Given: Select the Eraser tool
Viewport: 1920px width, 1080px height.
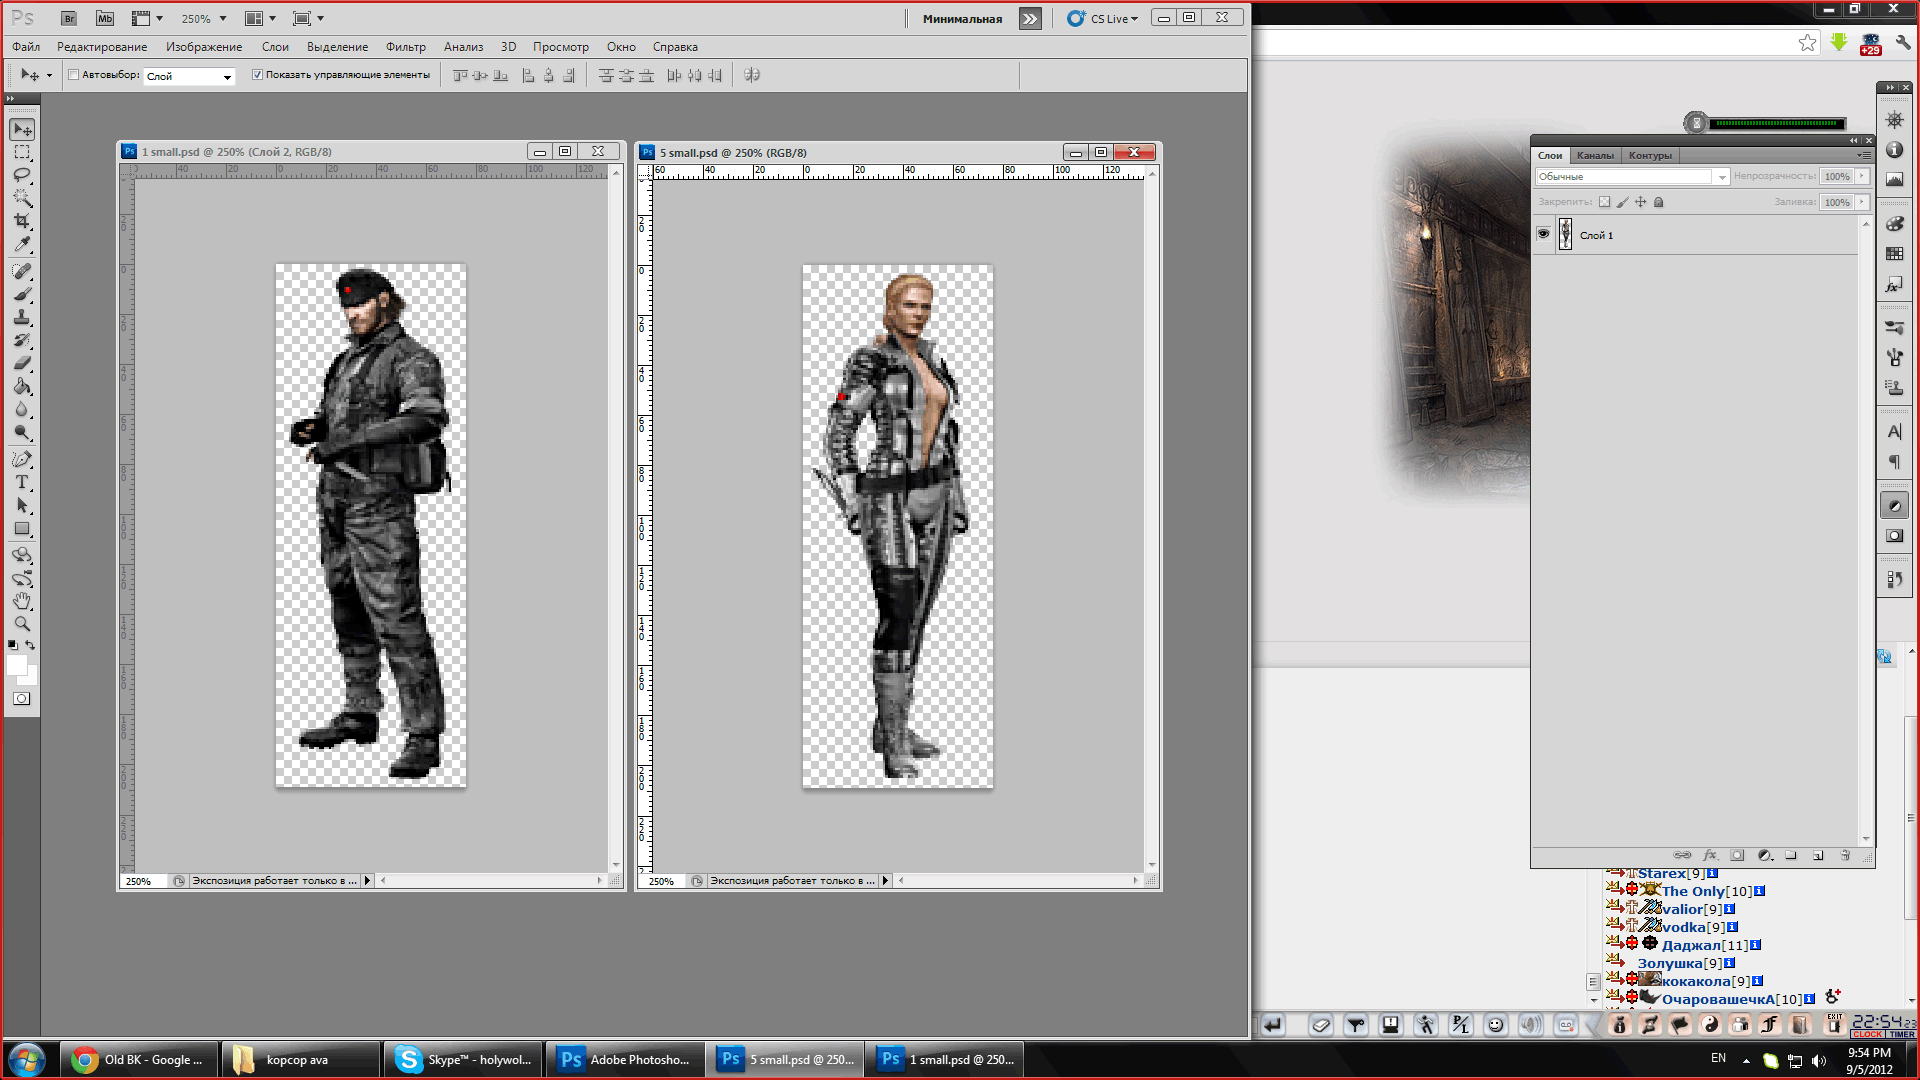Looking at the screenshot, I should (22, 363).
